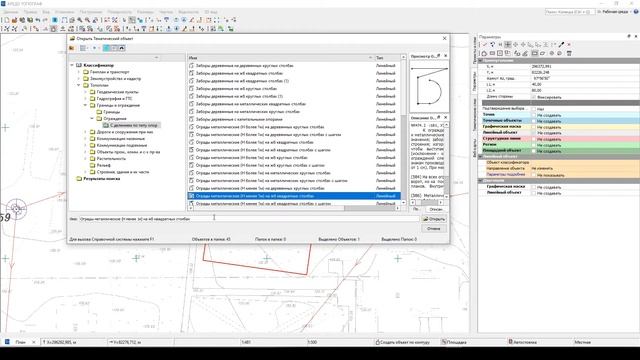Toggle the Фиксировать checkbox

pyautogui.click(x=533, y=97)
